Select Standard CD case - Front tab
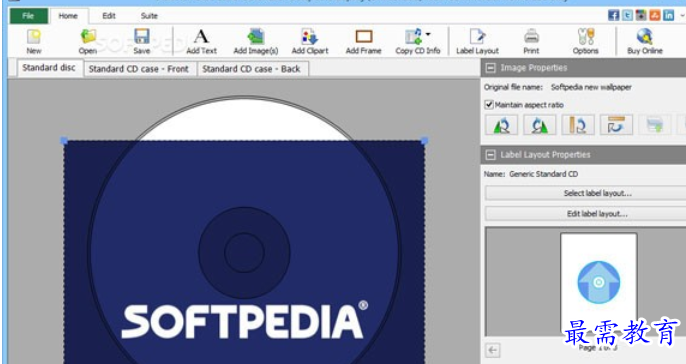The height and width of the screenshot is (364, 686). (139, 69)
